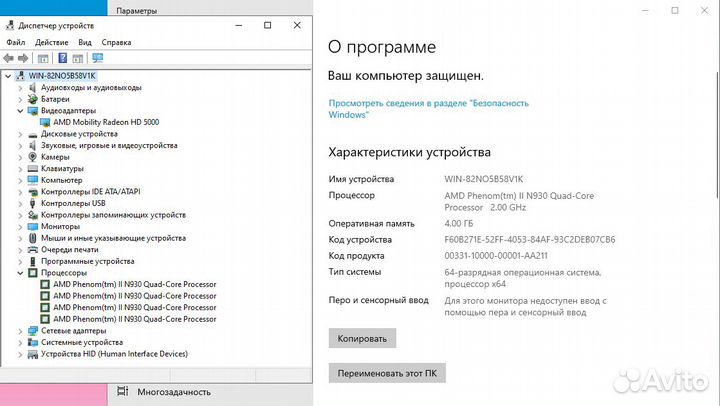Click the Процессоры chip icon
Image resolution: width=720 pixels, height=406 pixels.
pos(33,273)
